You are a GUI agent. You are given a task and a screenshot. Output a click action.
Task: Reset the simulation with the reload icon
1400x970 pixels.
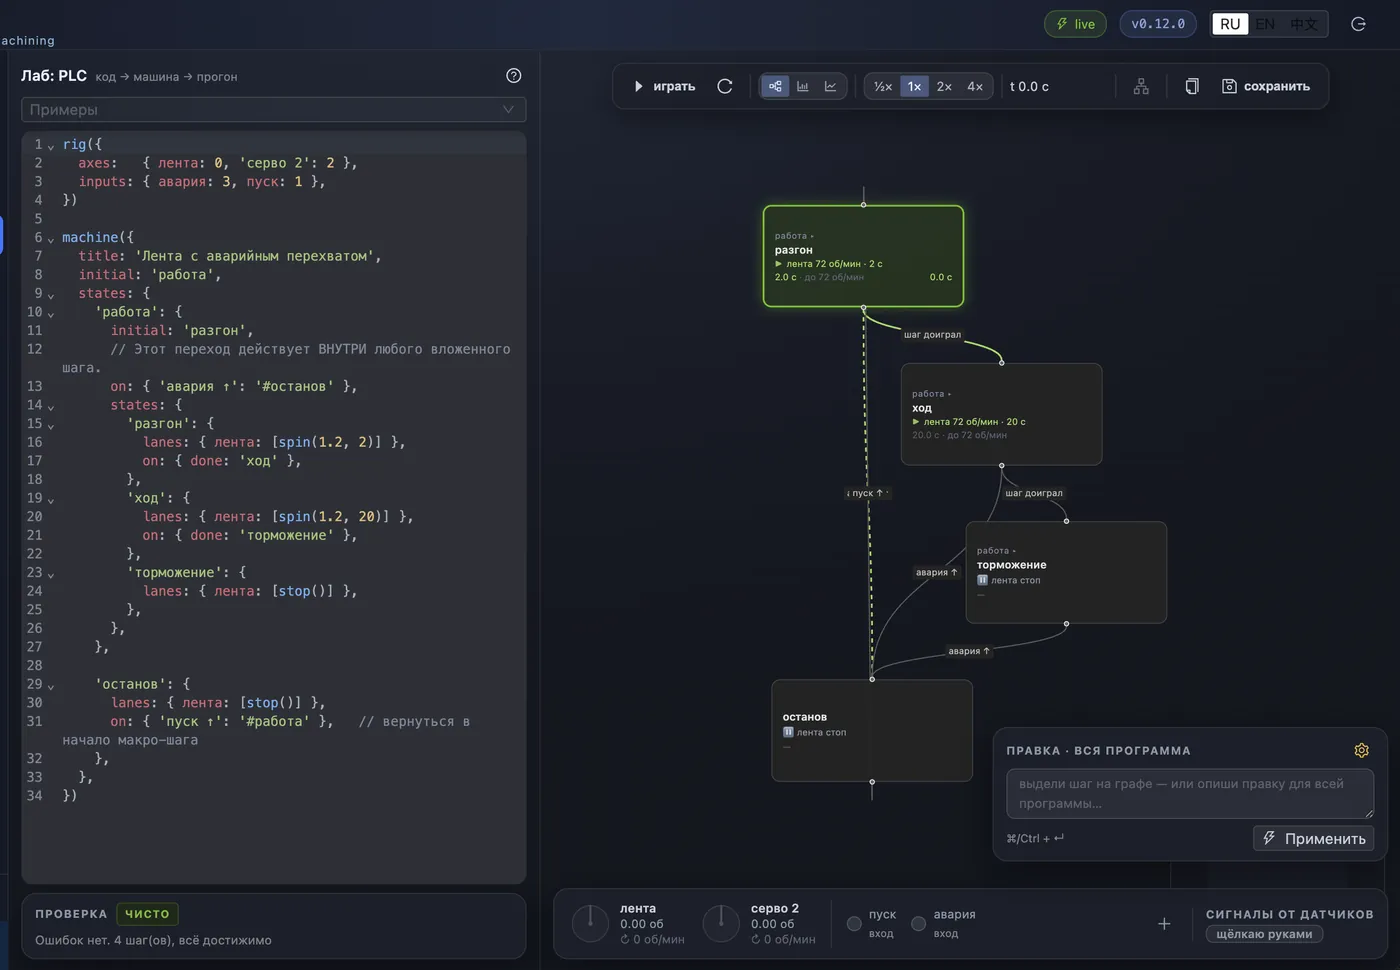click(725, 86)
